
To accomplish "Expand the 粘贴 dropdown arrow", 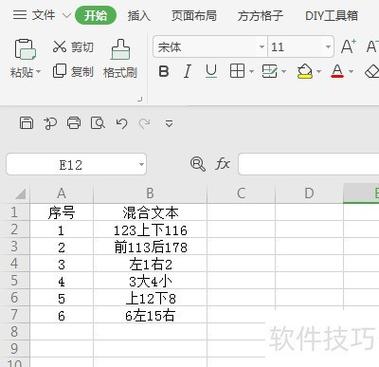I will (38, 71).
